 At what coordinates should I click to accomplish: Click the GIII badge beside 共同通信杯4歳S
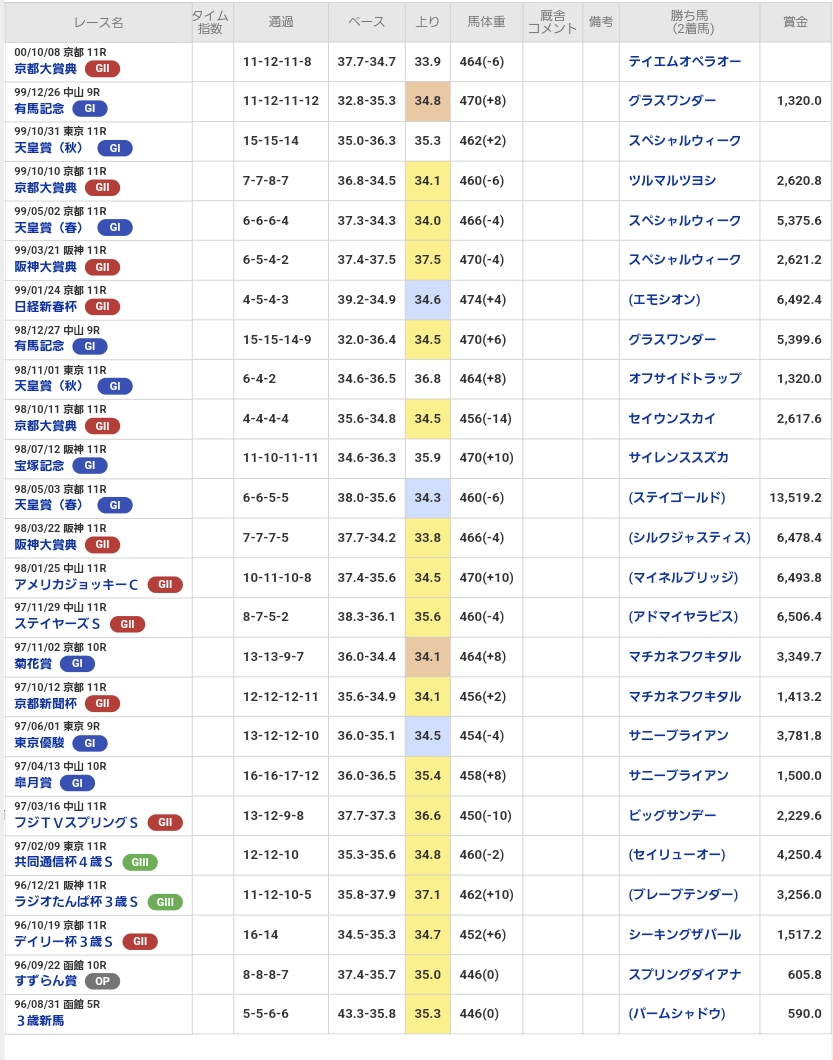point(140,862)
